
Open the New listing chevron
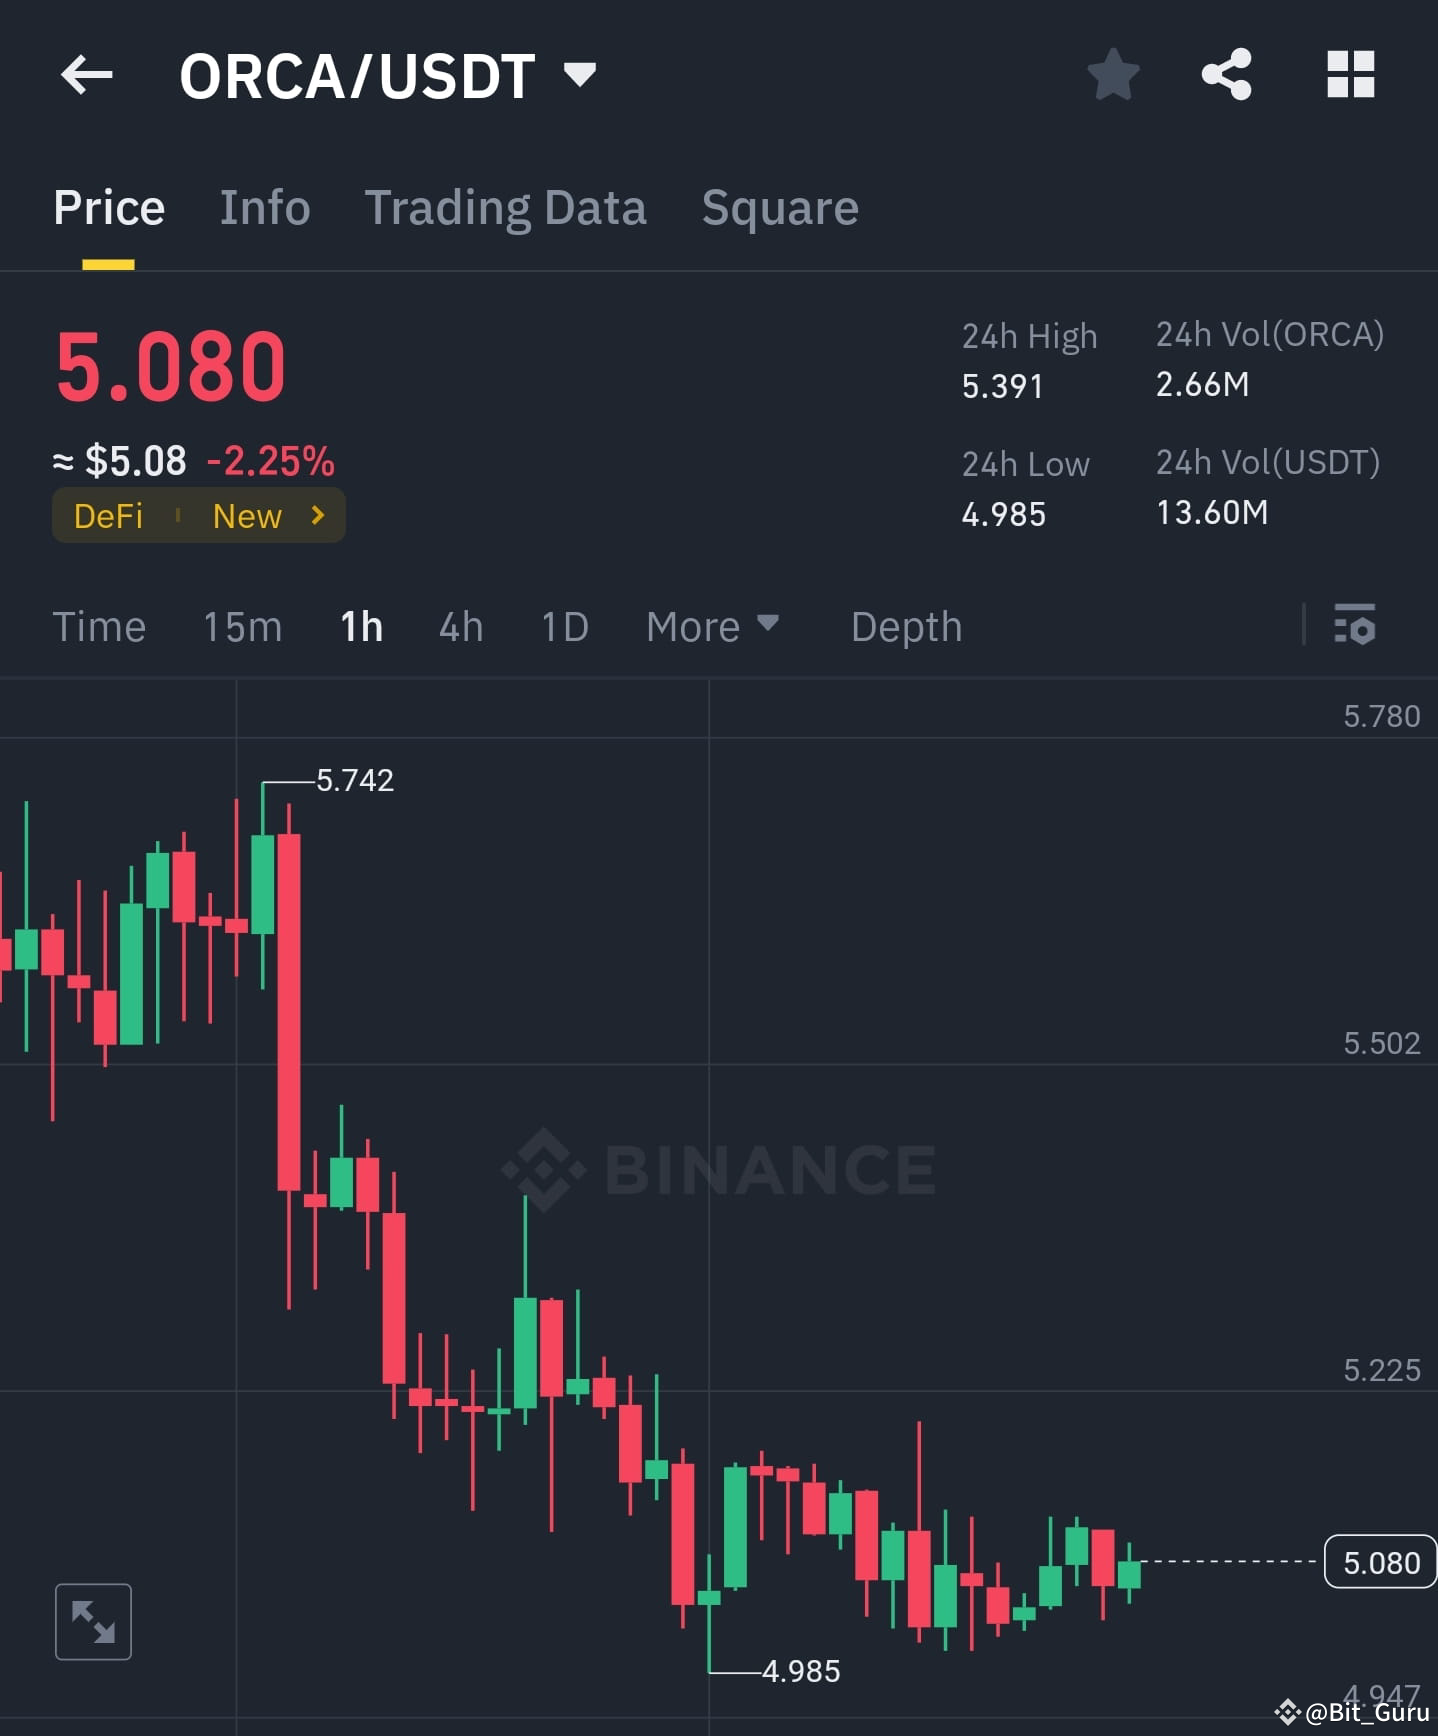tap(317, 516)
